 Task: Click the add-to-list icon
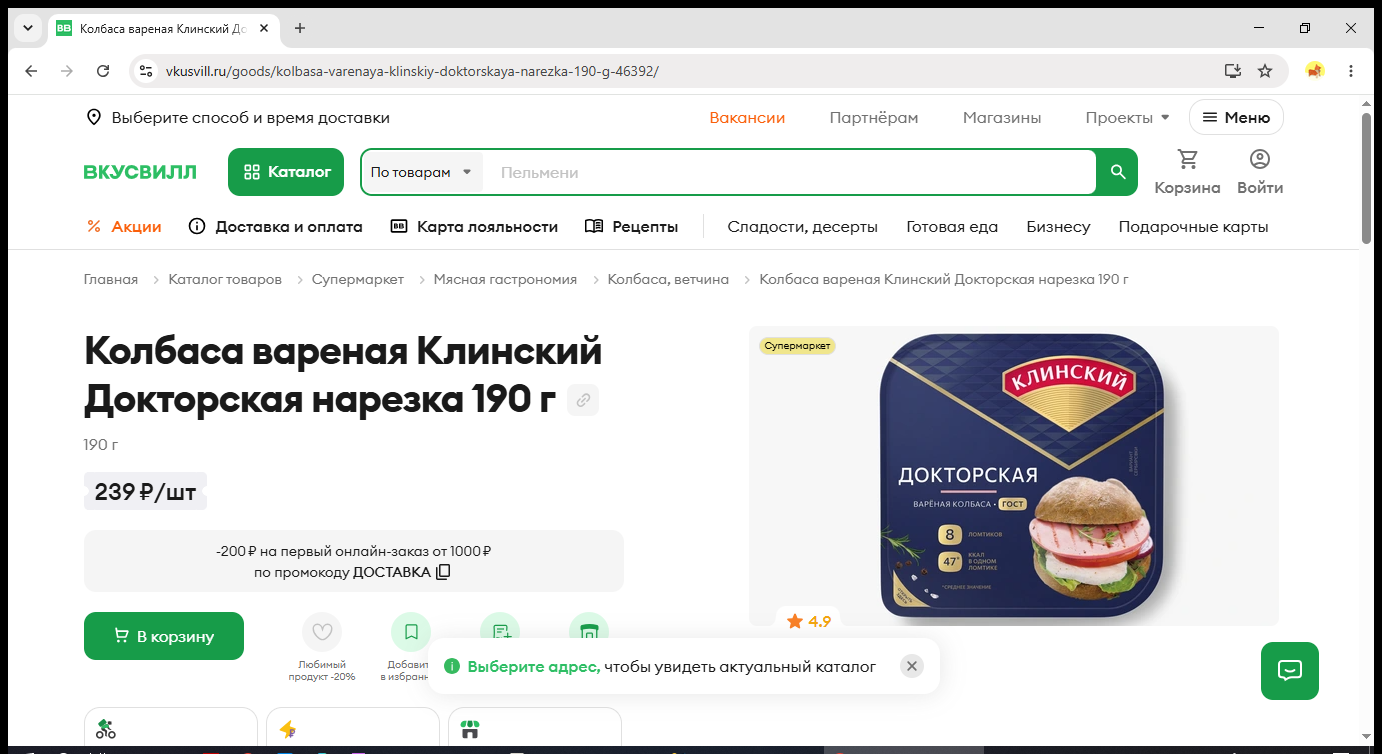click(500, 630)
